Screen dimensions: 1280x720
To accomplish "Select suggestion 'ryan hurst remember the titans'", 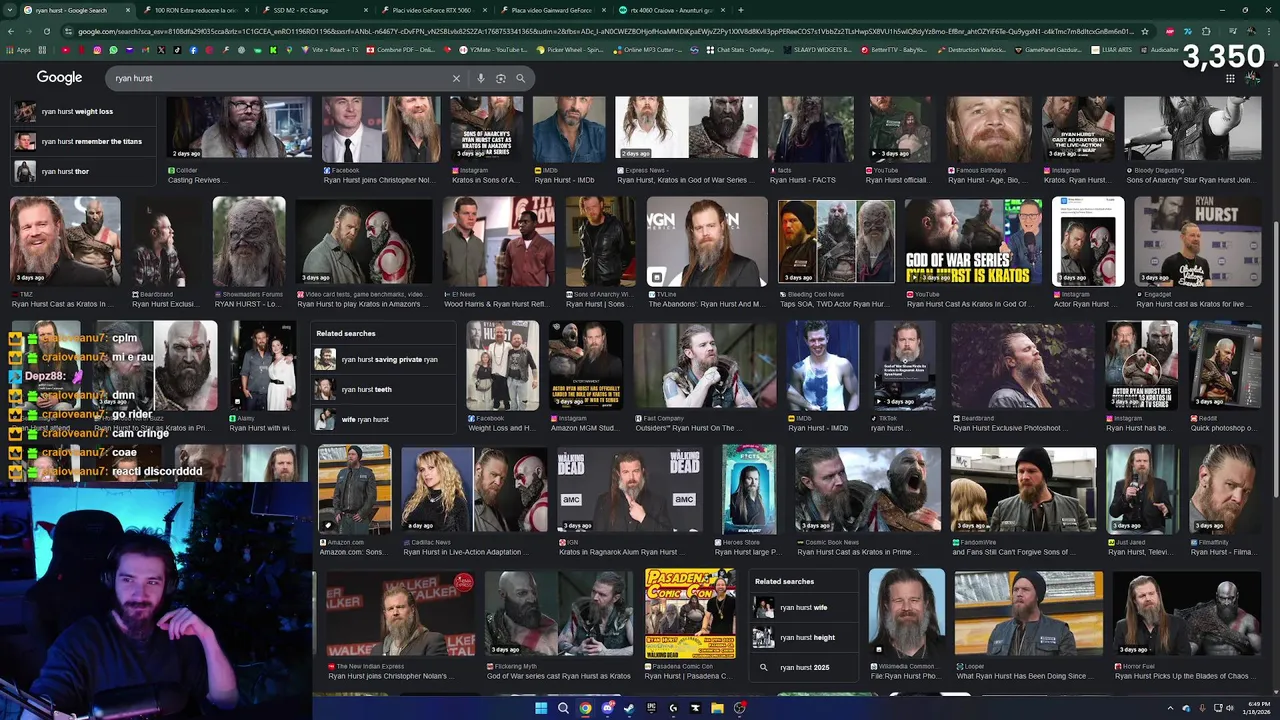I will [82, 141].
